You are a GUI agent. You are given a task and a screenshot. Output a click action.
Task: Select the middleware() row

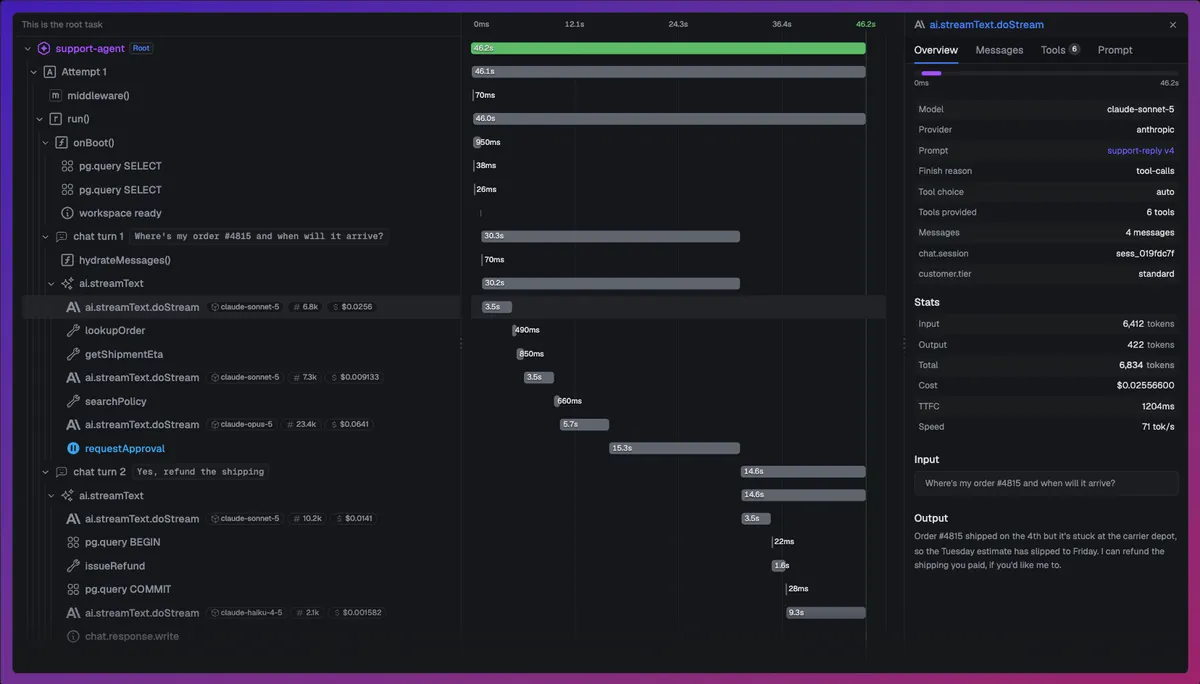point(240,96)
